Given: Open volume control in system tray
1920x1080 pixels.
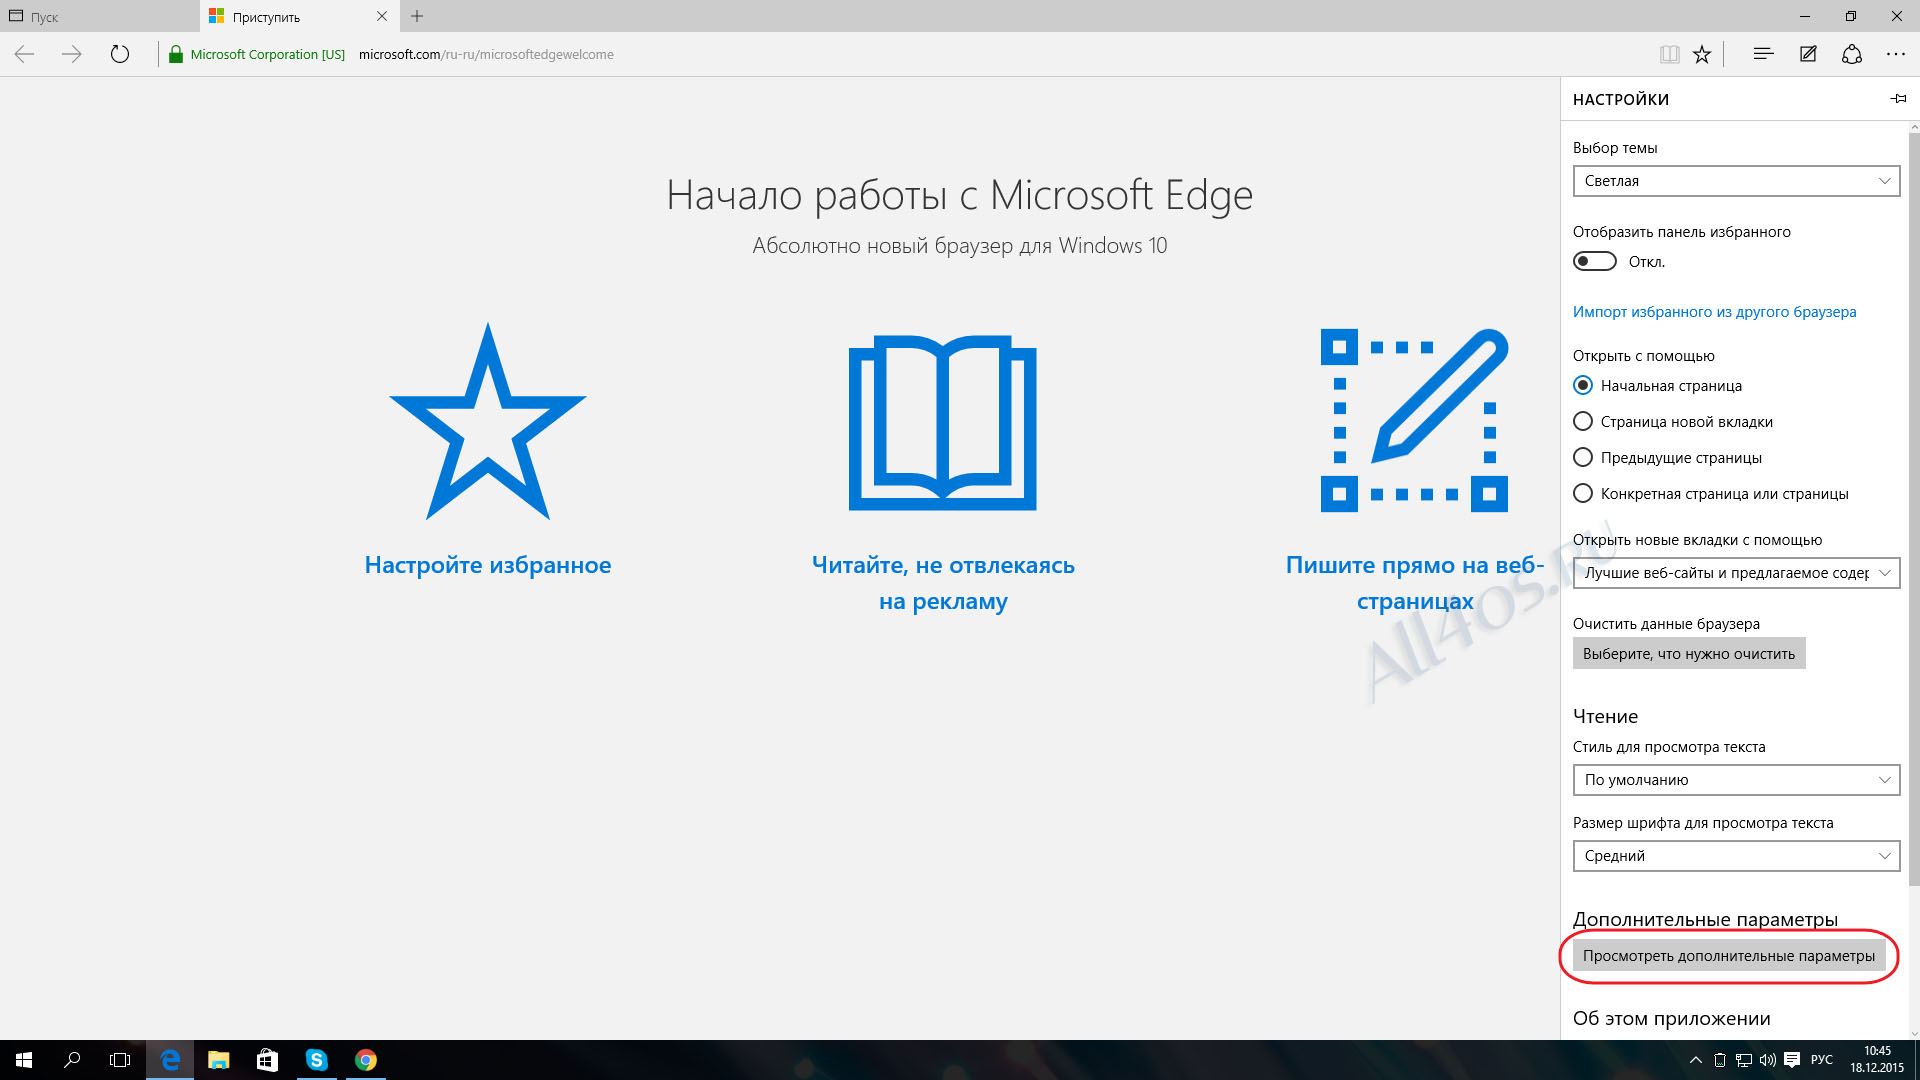Looking at the screenshot, I should [1767, 1060].
